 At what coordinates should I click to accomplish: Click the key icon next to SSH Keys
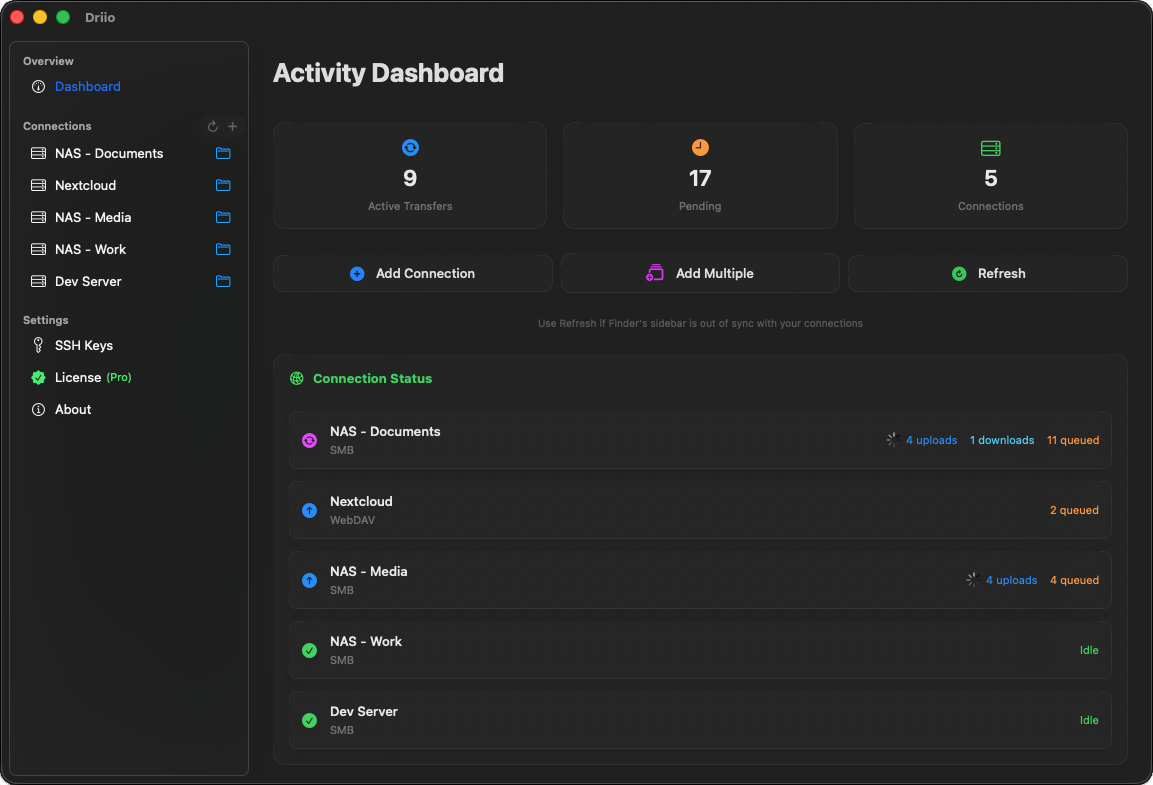coord(38,345)
